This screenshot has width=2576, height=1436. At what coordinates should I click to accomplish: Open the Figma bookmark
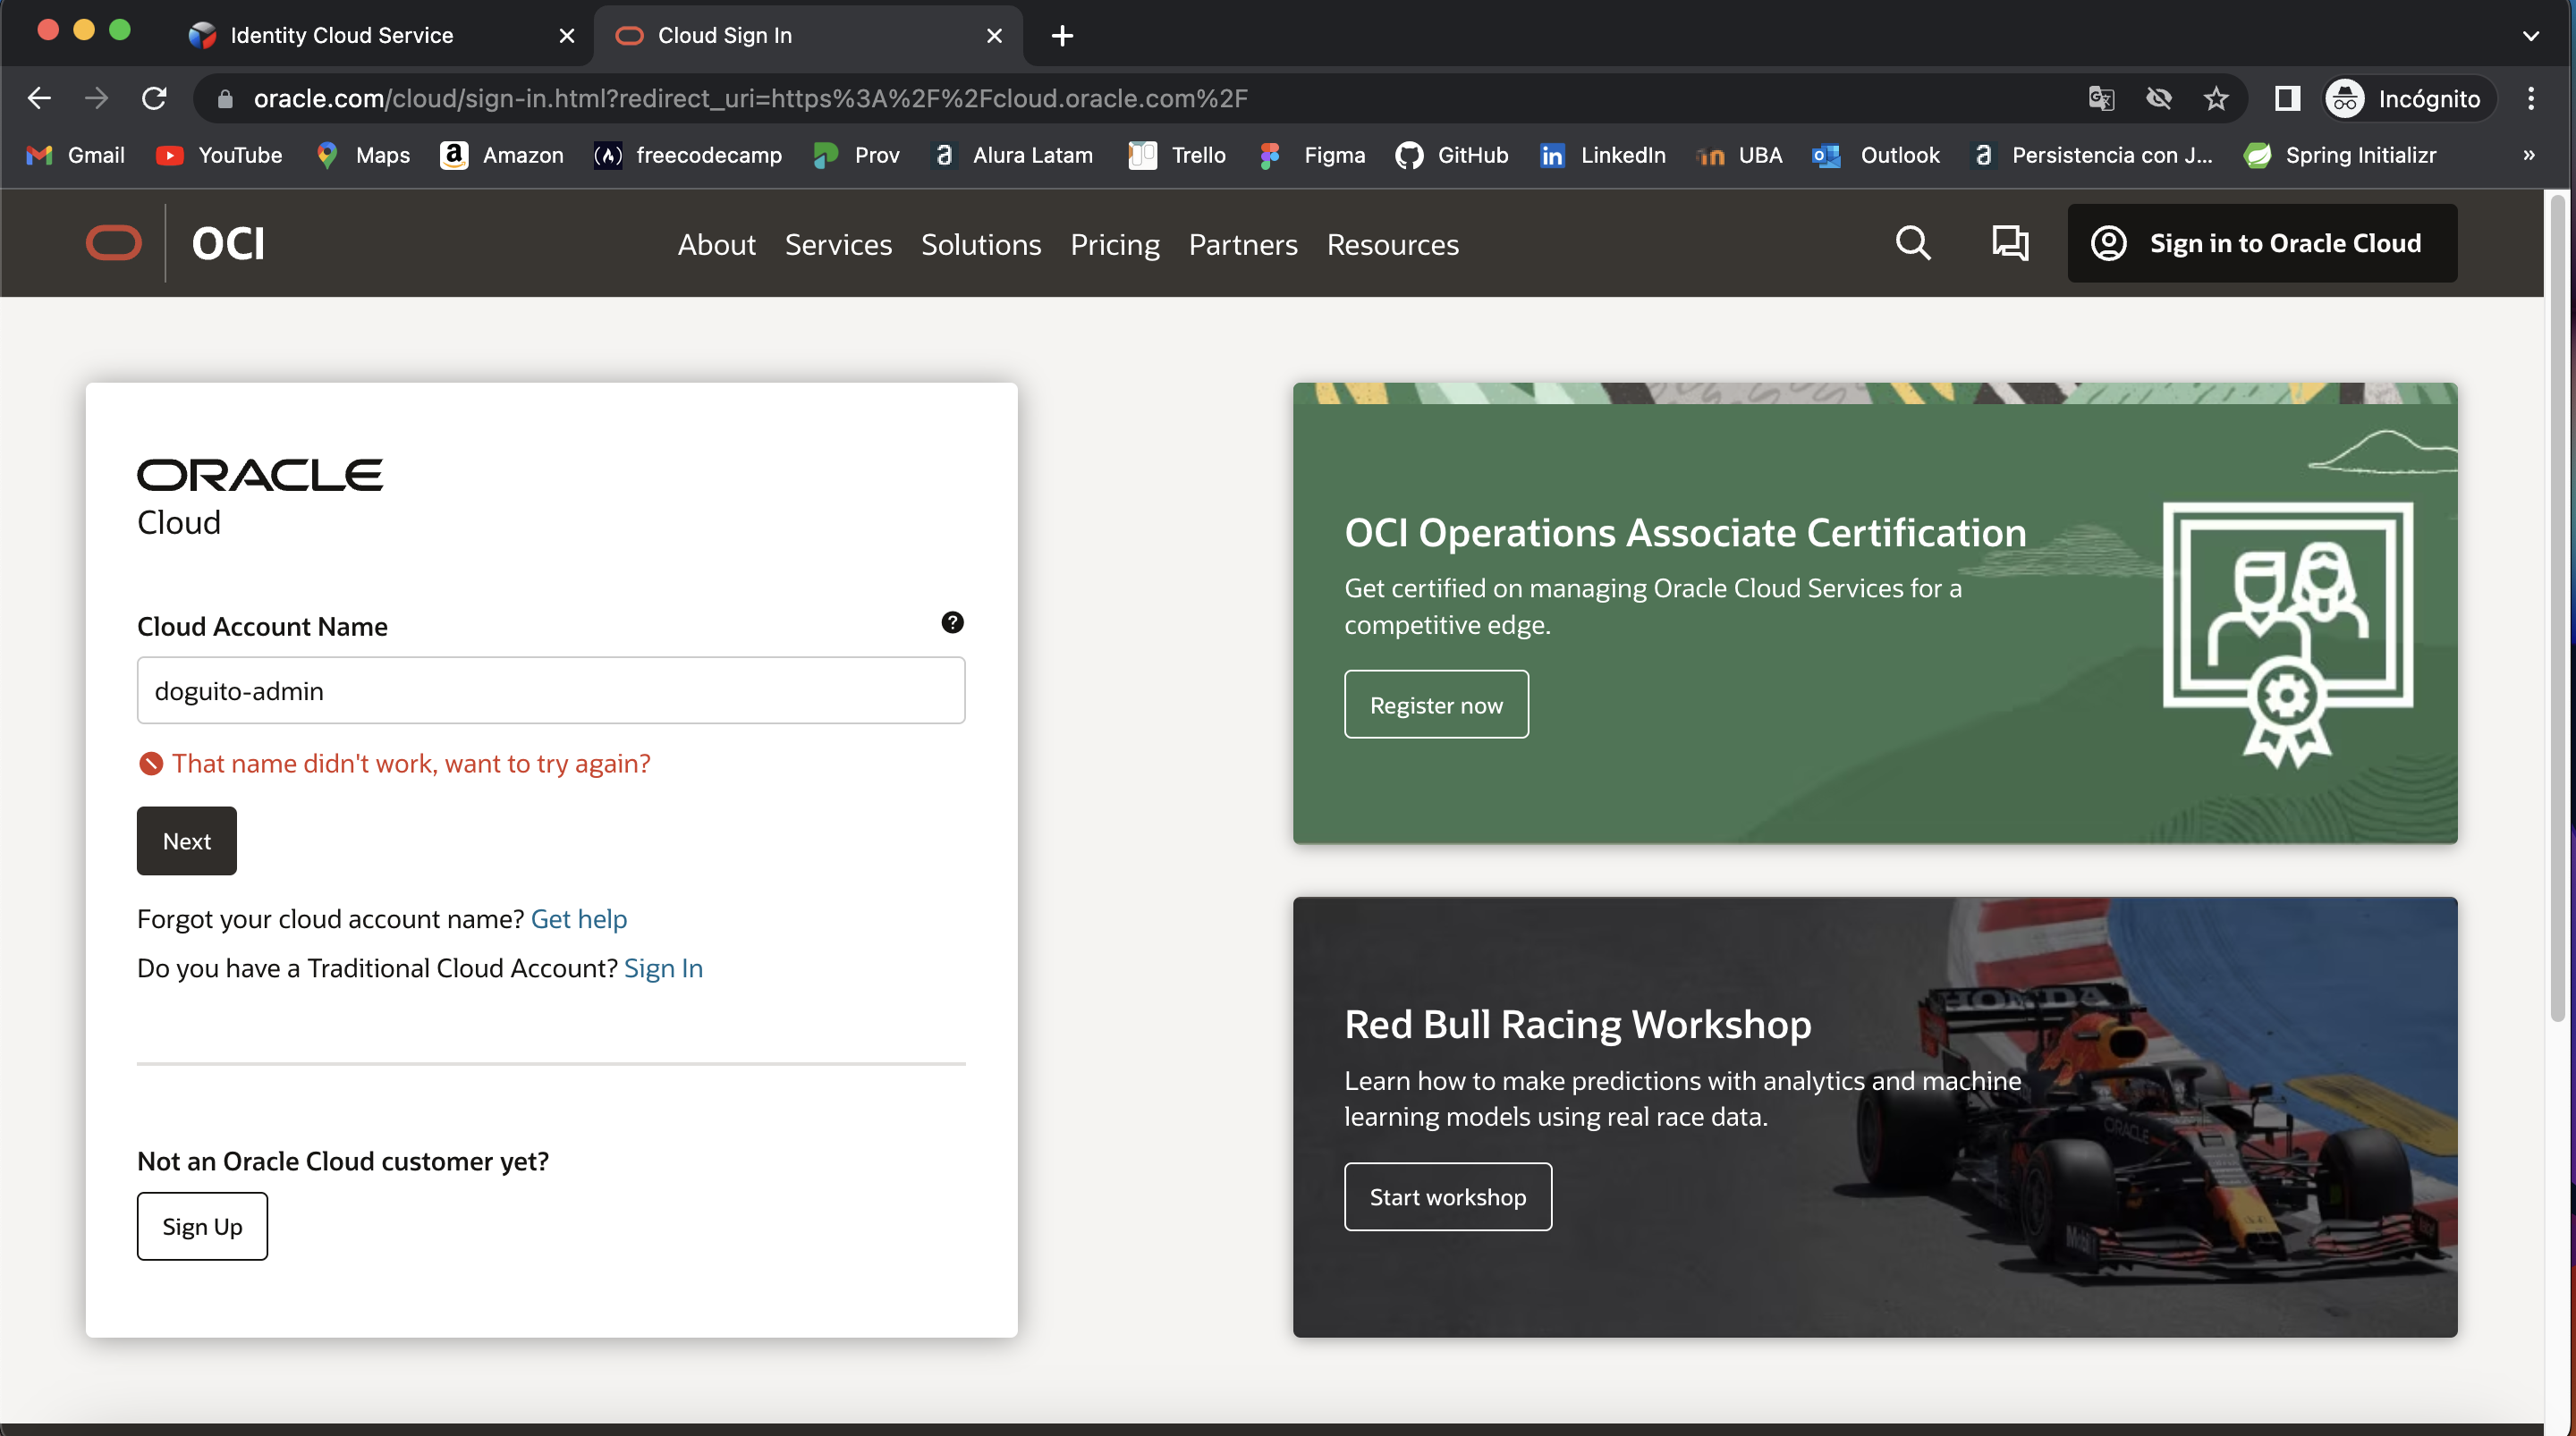[1312, 155]
